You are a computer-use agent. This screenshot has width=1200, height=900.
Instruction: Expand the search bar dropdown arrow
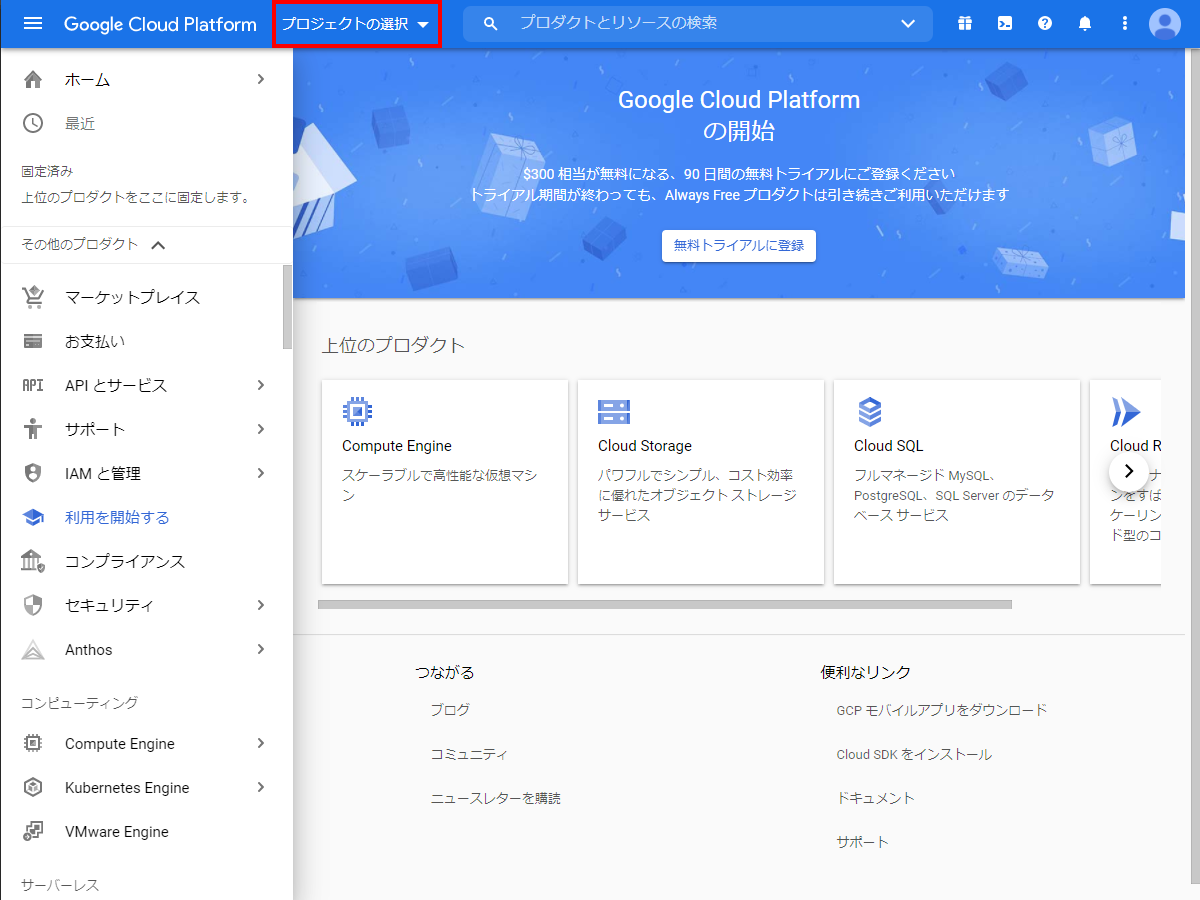coord(908,23)
